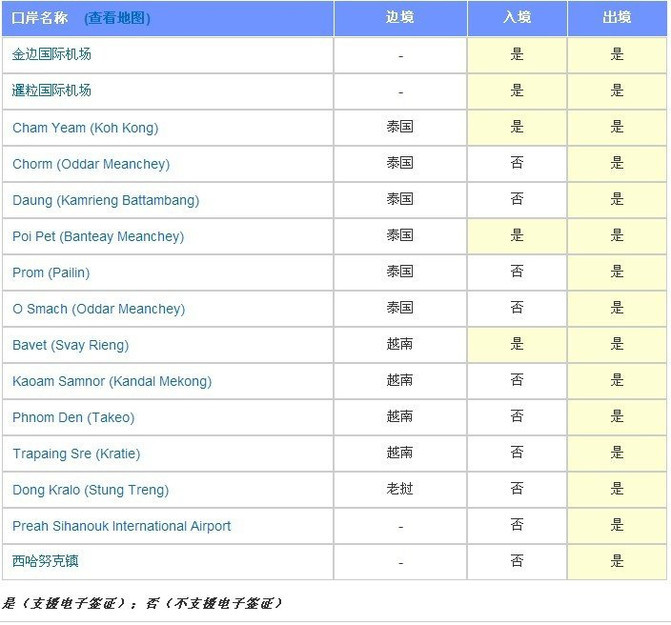Select Dong Kralo (Stung Treng) link
Viewport: 671px width, 625px height.
[x=90, y=490]
